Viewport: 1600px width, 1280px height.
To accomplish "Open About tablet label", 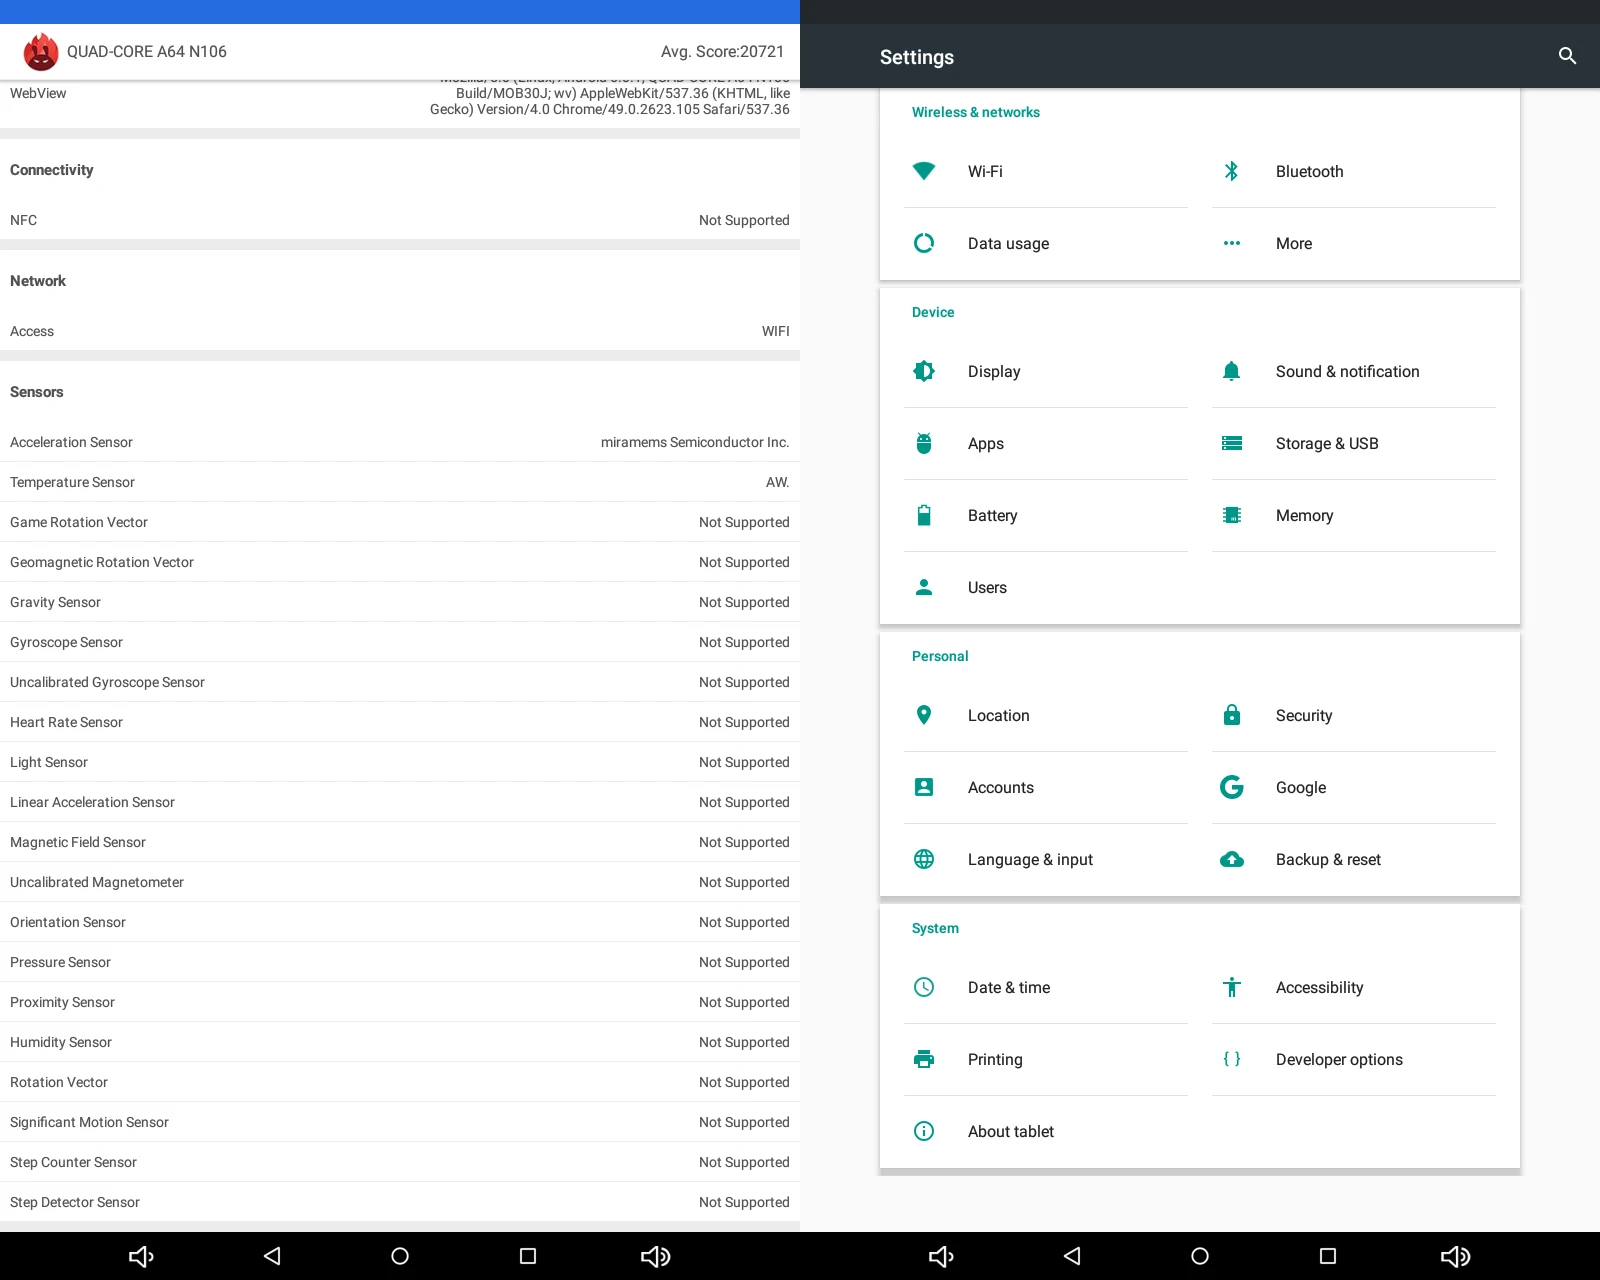I will (1010, 1131).
